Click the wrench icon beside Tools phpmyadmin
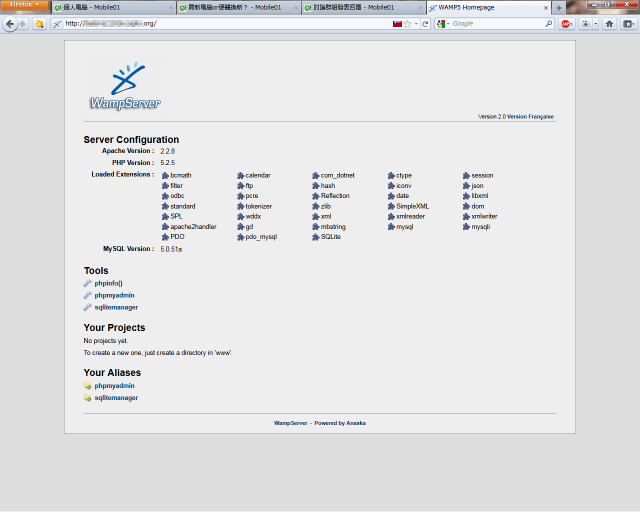This screenshot has height=512, width=640. [87, 295]
